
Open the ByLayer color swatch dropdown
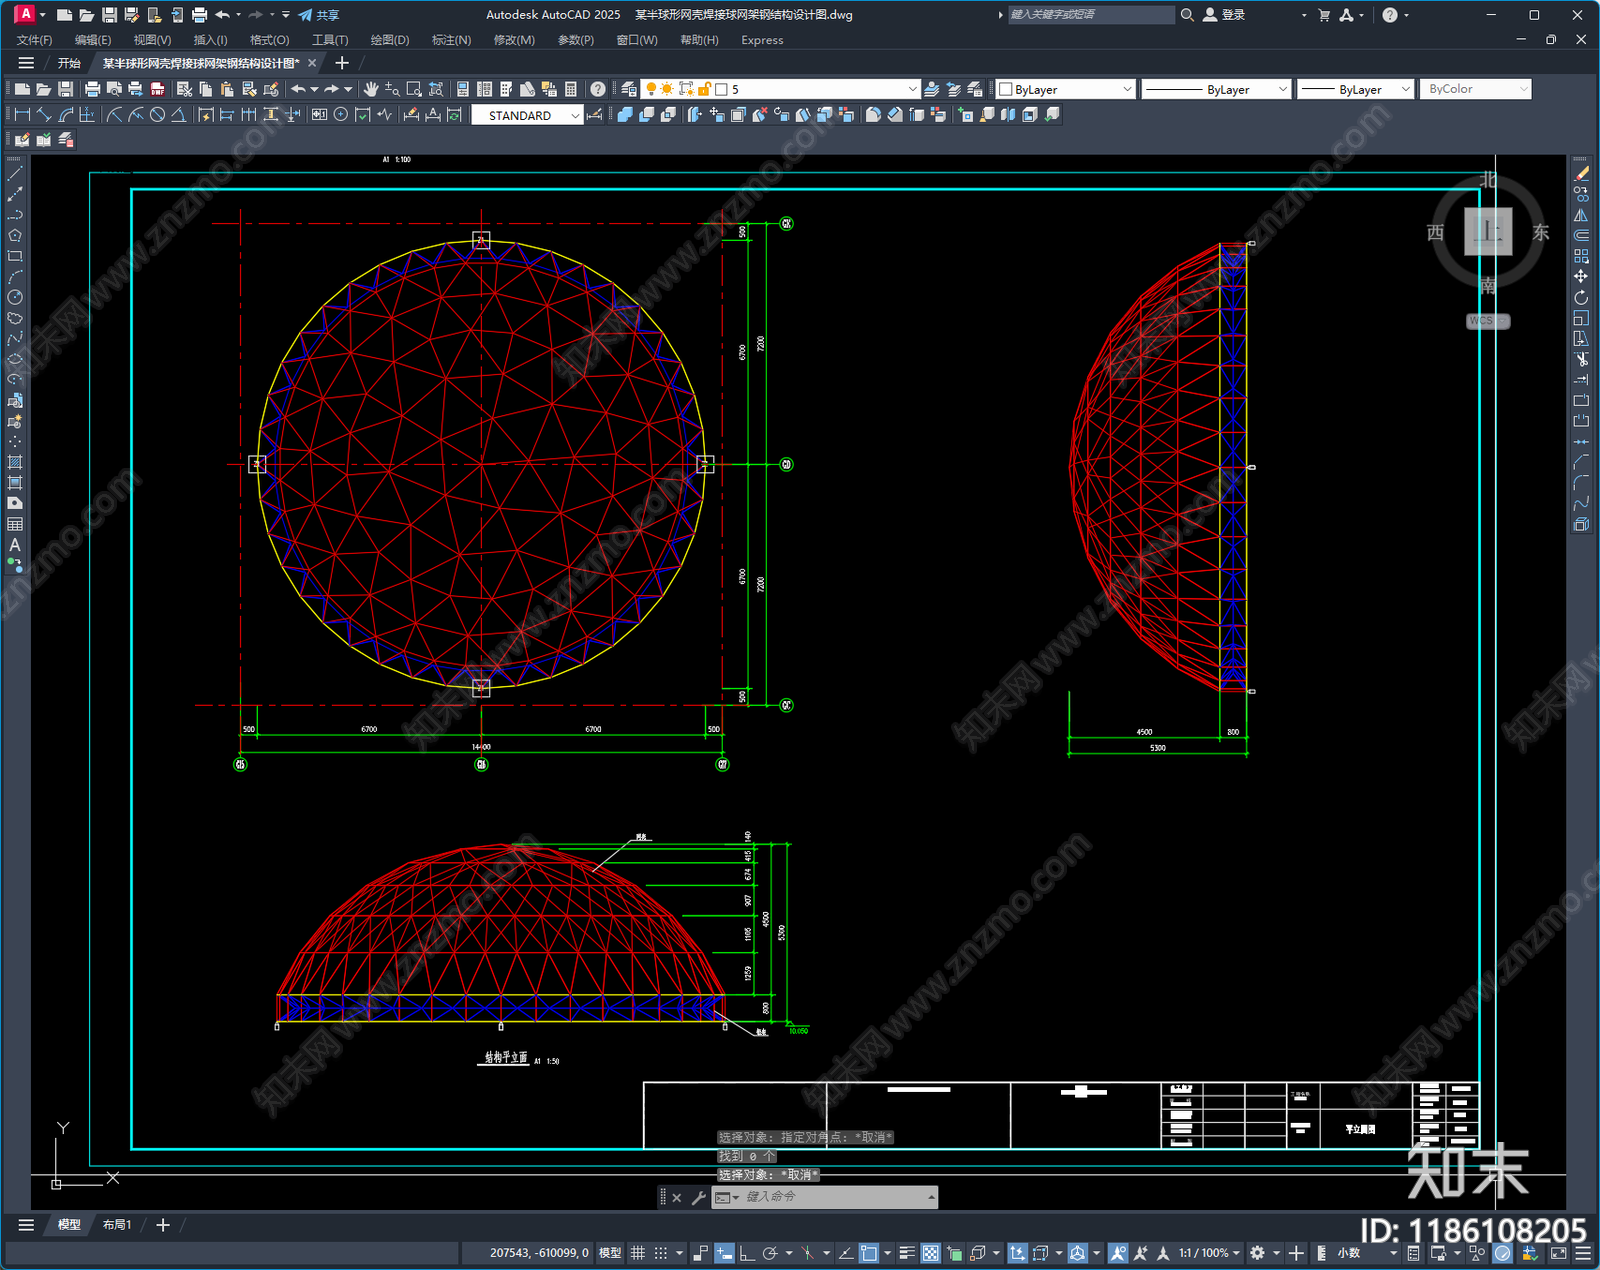1066,89
